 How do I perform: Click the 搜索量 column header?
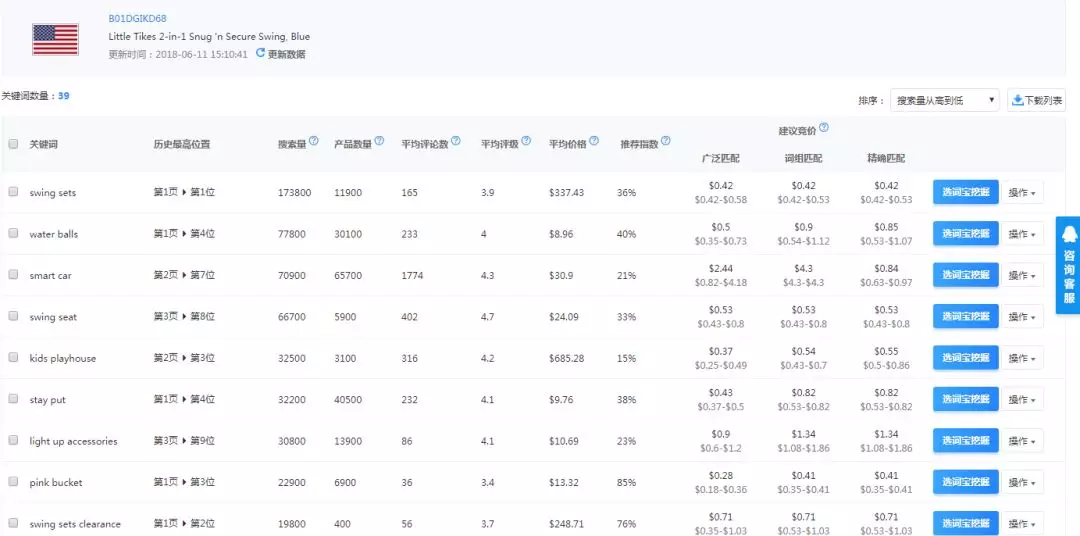292,145
